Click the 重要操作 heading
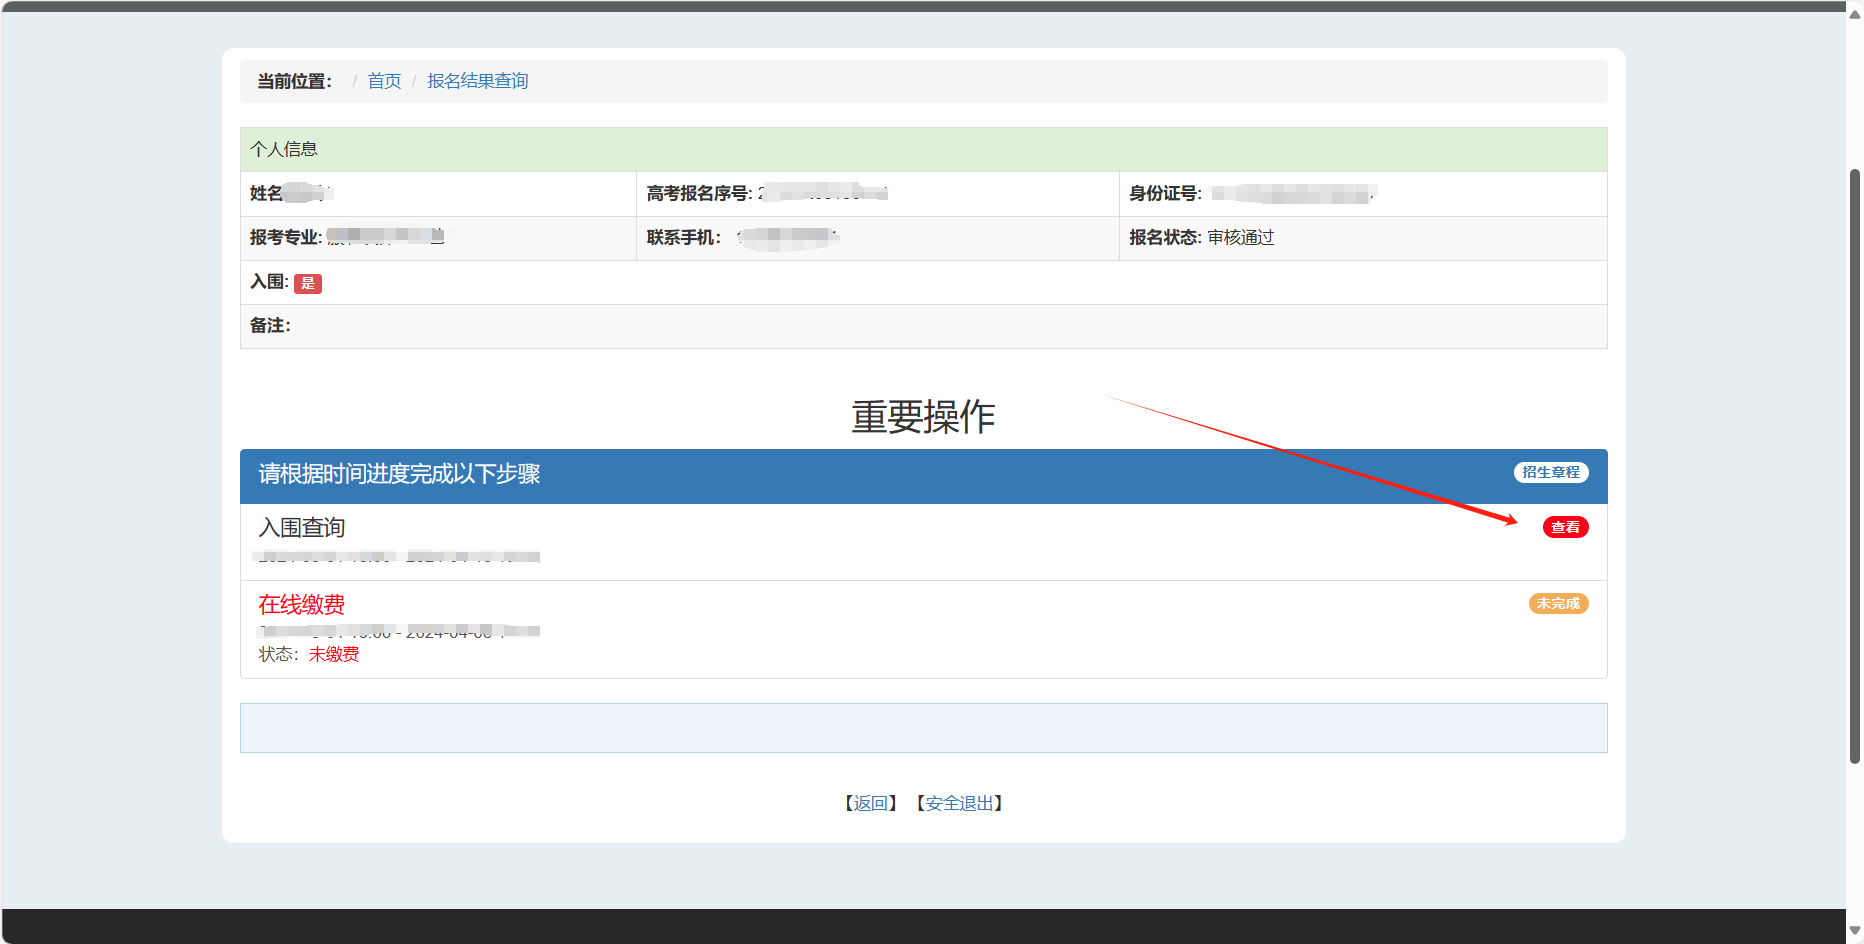Image resolution: width=1864 pixels, height=944 pixels. (923, 417)
